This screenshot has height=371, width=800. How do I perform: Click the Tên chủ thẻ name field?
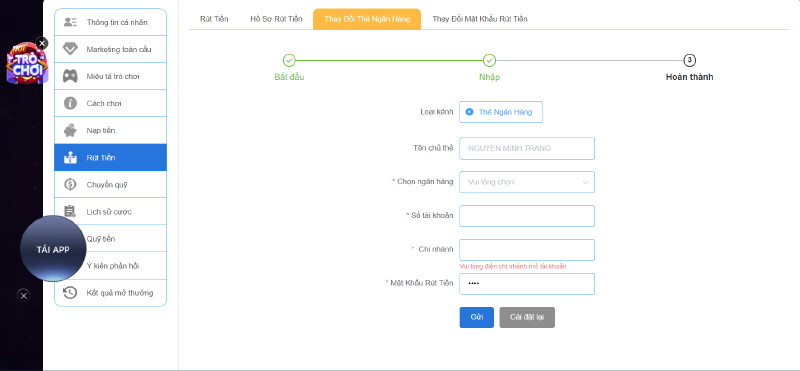point(527,148)
